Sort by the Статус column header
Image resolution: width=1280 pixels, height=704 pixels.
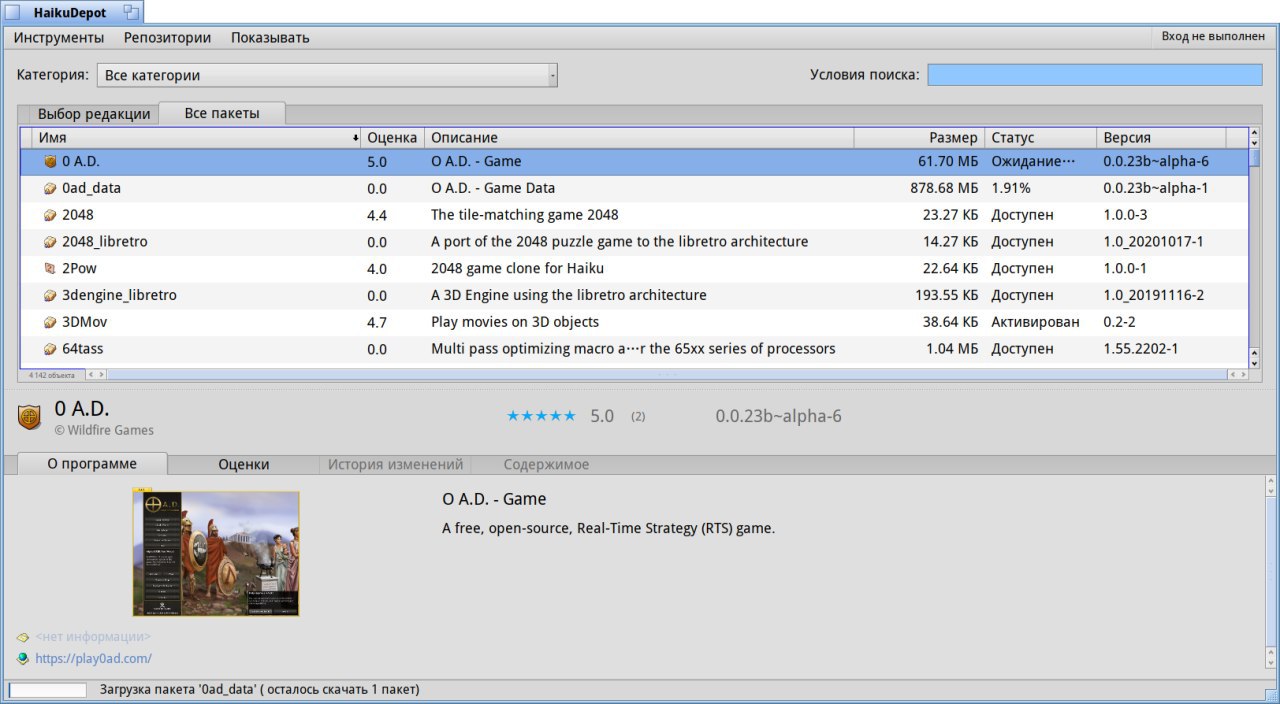[1041, 138]
